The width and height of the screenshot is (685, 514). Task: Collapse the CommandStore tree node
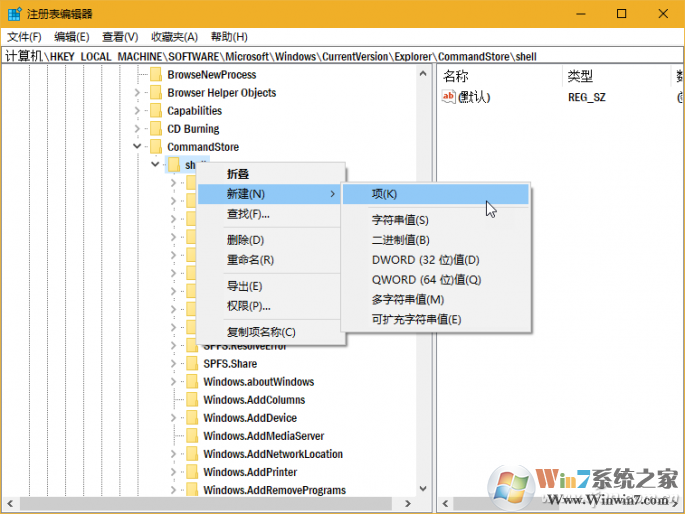[137, 147]
